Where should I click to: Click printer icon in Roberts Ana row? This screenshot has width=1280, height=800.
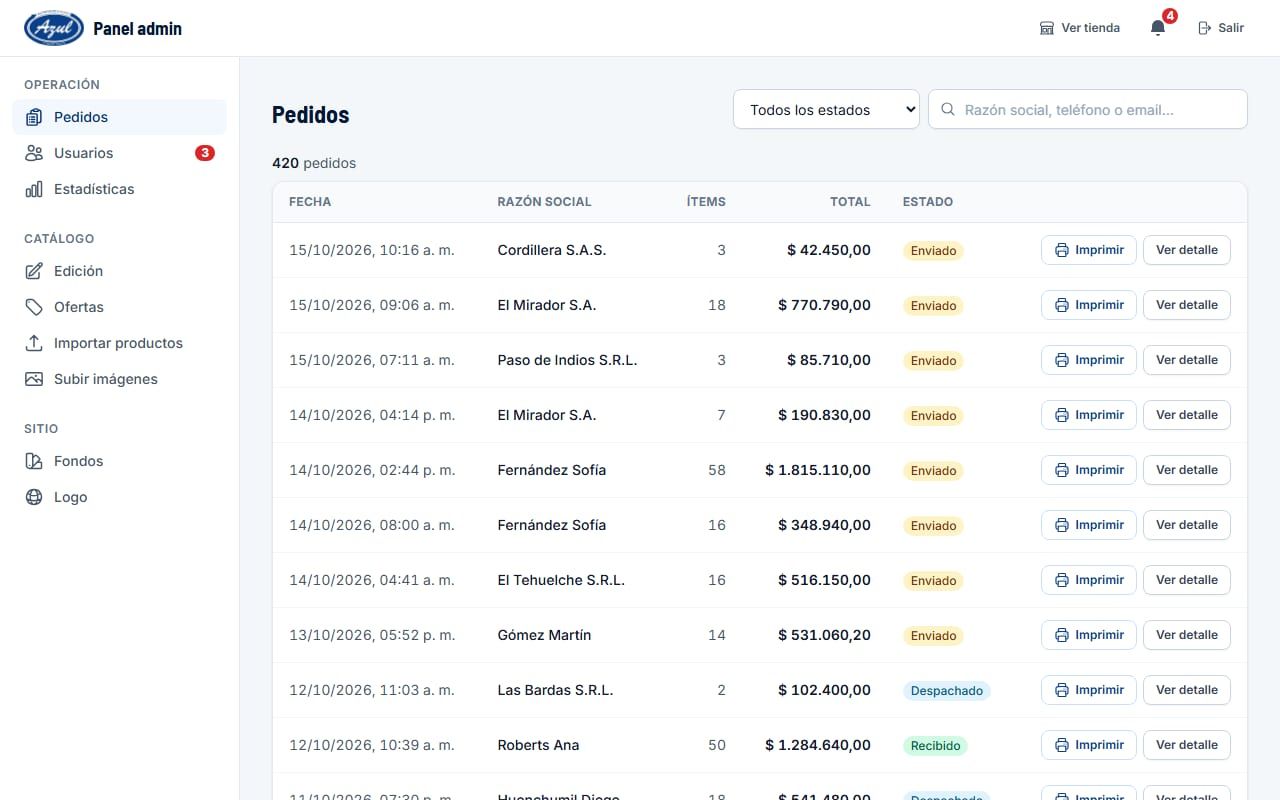pyautogui.click(x=1062, y=745)
